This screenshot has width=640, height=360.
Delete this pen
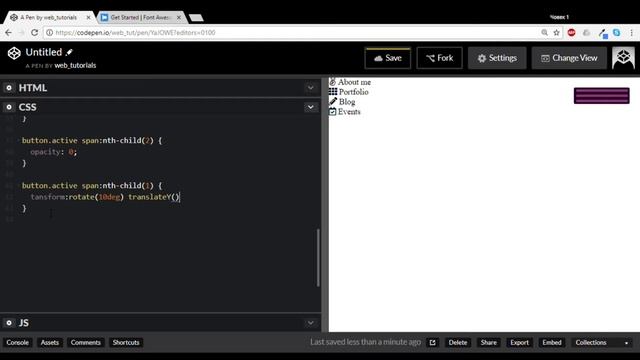click(458, 342)
